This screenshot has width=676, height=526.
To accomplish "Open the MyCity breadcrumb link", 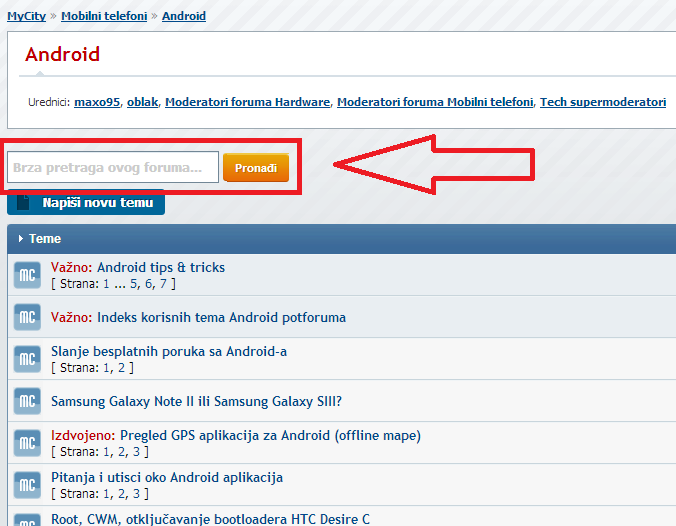I will [x=26, y=16].
